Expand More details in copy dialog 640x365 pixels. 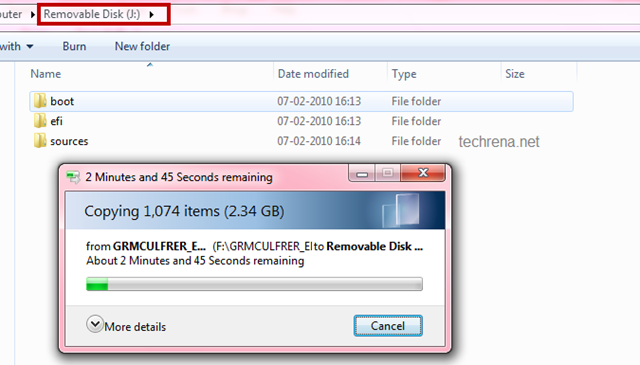tap(127, 326)
